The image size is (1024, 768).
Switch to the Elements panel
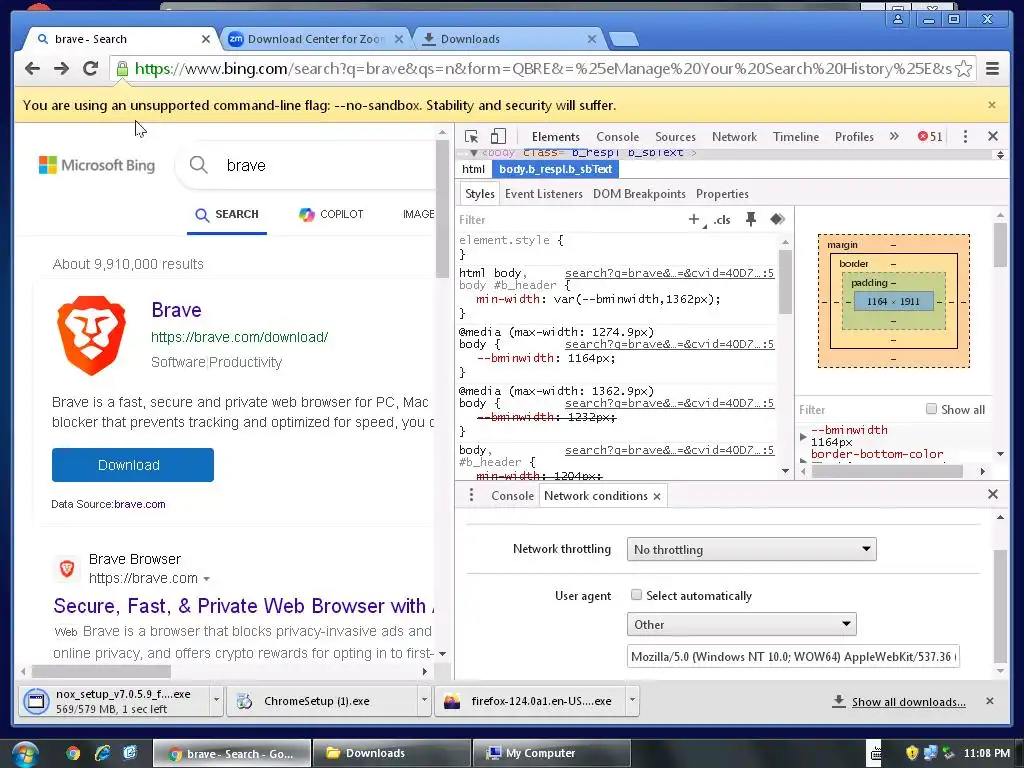[555, 136]
